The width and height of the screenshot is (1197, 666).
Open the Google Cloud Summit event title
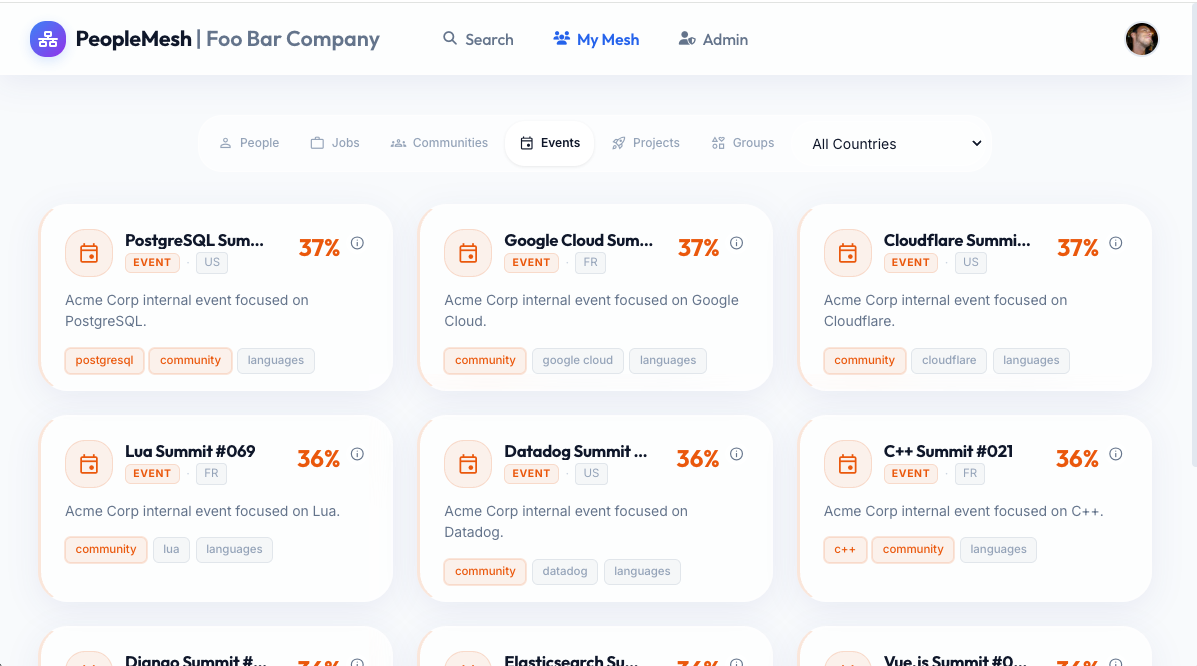coord(579,241)
